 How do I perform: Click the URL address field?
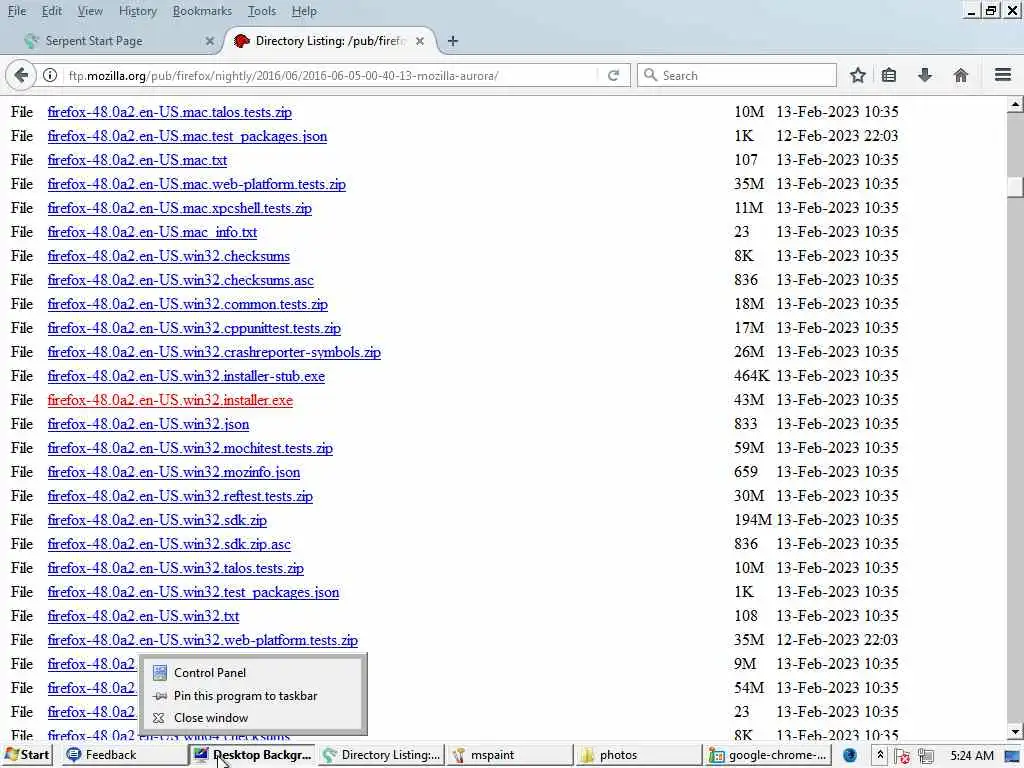pyautogui.click(x=330, y=75)
